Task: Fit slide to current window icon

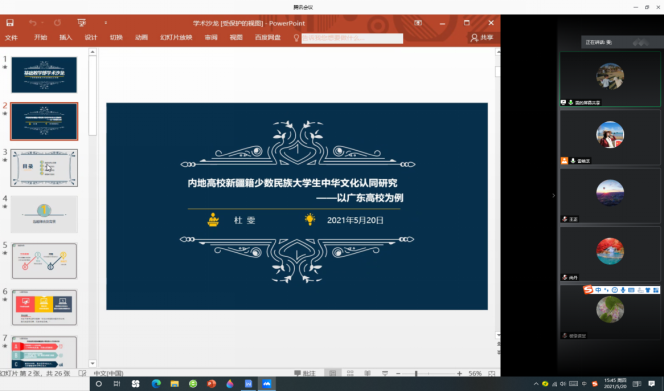Action: (492, 373)
